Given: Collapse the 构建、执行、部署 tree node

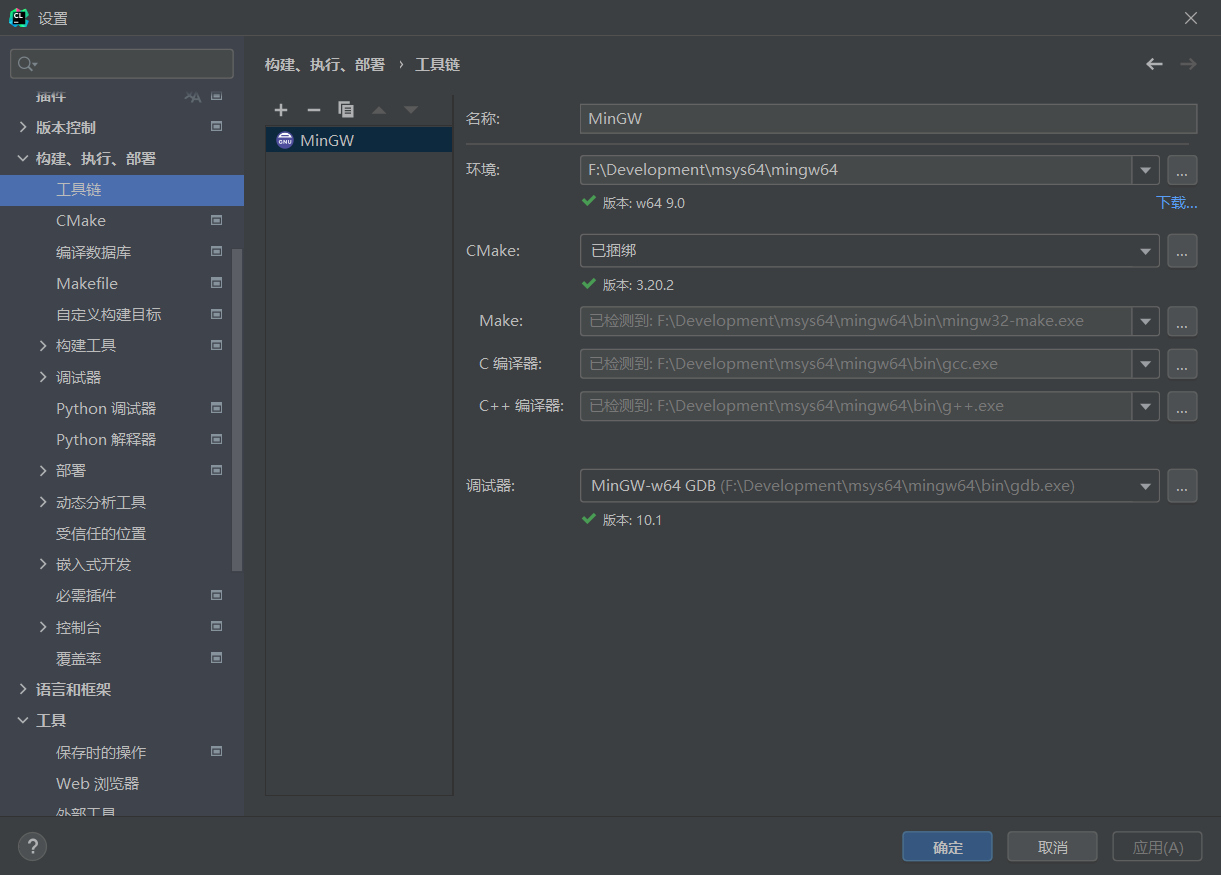Looking at the screenshot, I should click(x=23, y=158).
